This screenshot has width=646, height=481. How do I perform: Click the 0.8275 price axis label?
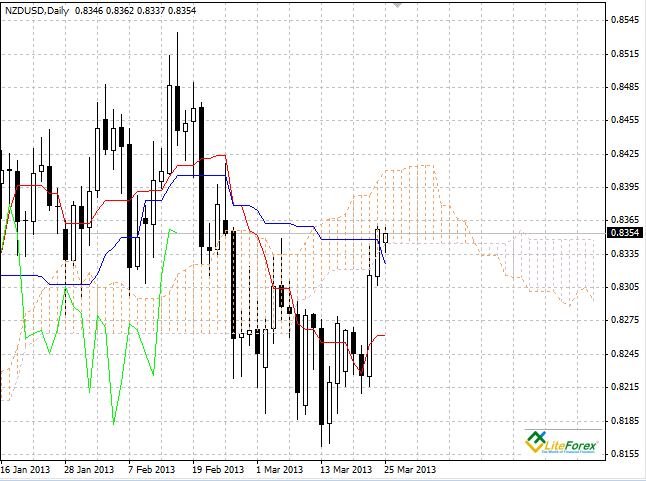coord(625,320)
